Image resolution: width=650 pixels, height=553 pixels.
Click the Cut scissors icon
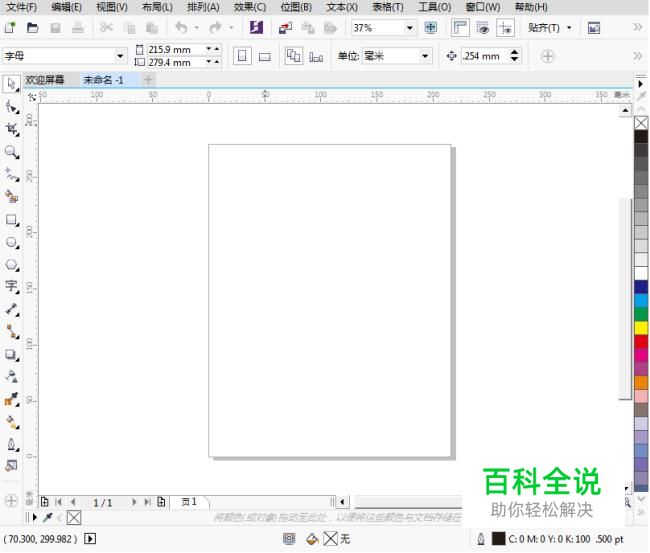pyautogui.click(x=107, y=28)
